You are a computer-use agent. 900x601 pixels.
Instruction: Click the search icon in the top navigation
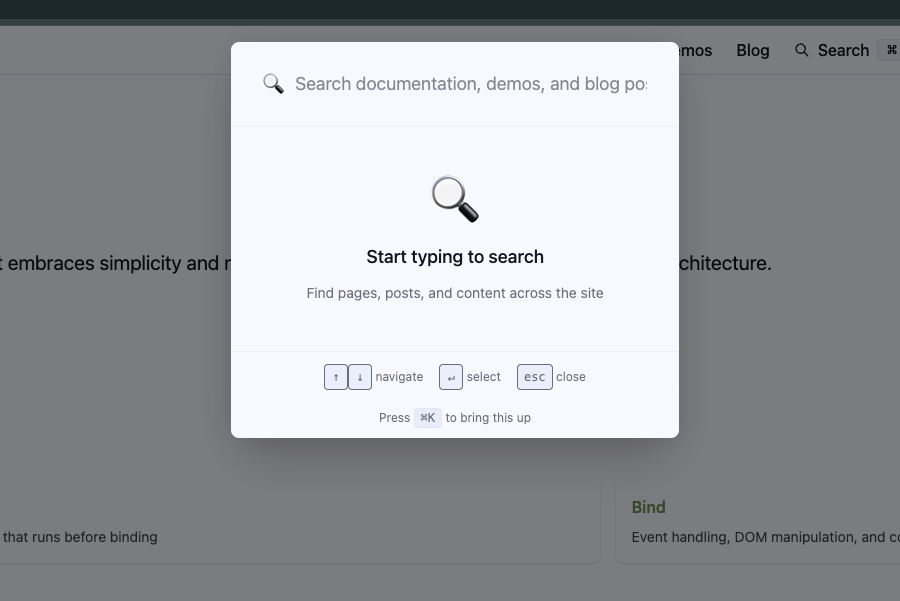(800, 50)
